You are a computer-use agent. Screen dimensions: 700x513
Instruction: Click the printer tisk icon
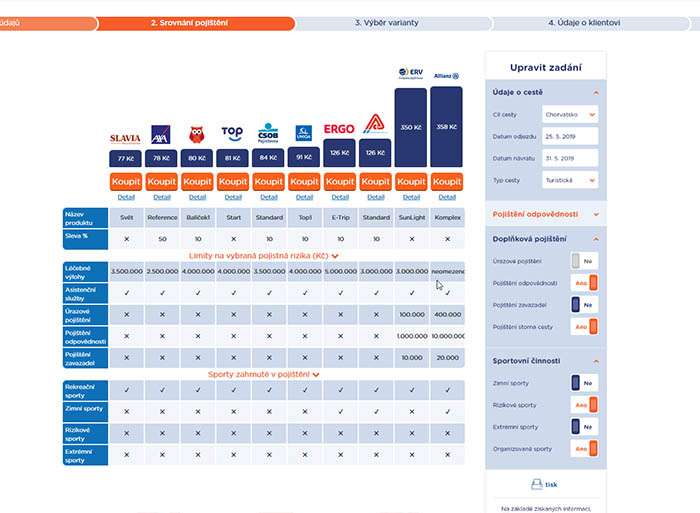537,484
